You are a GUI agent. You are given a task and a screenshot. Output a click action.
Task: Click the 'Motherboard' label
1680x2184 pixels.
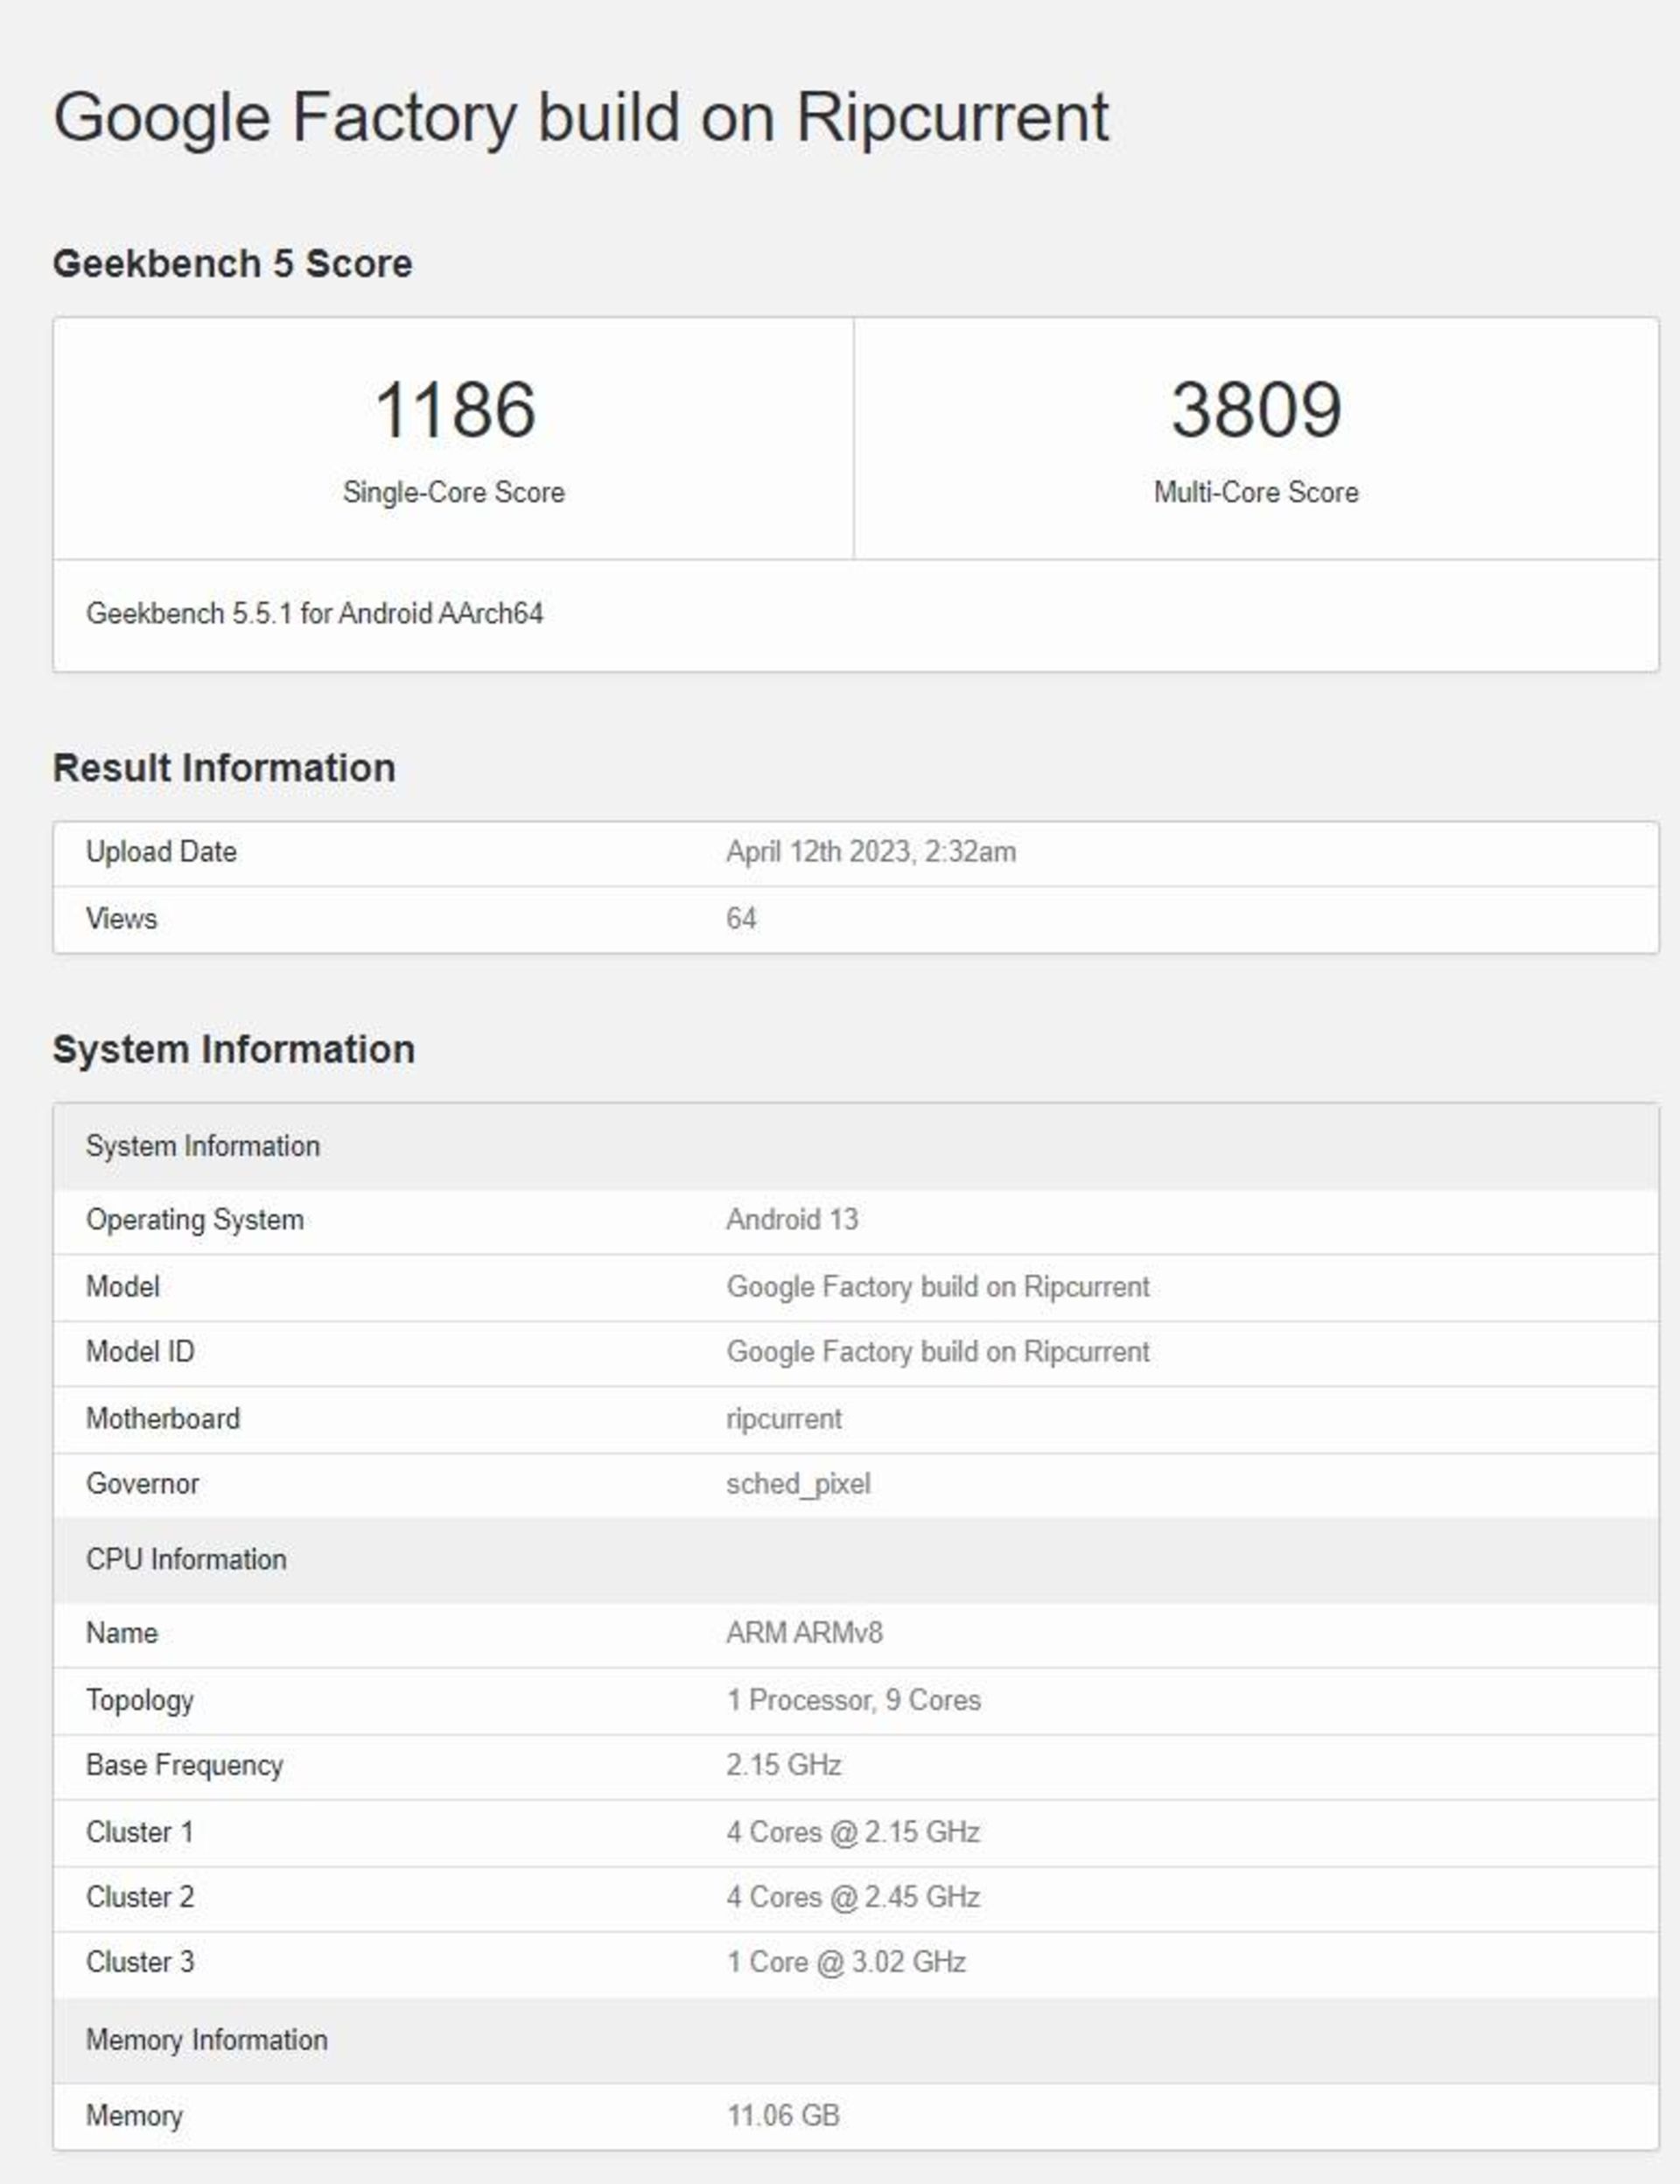pos(163,1419)
